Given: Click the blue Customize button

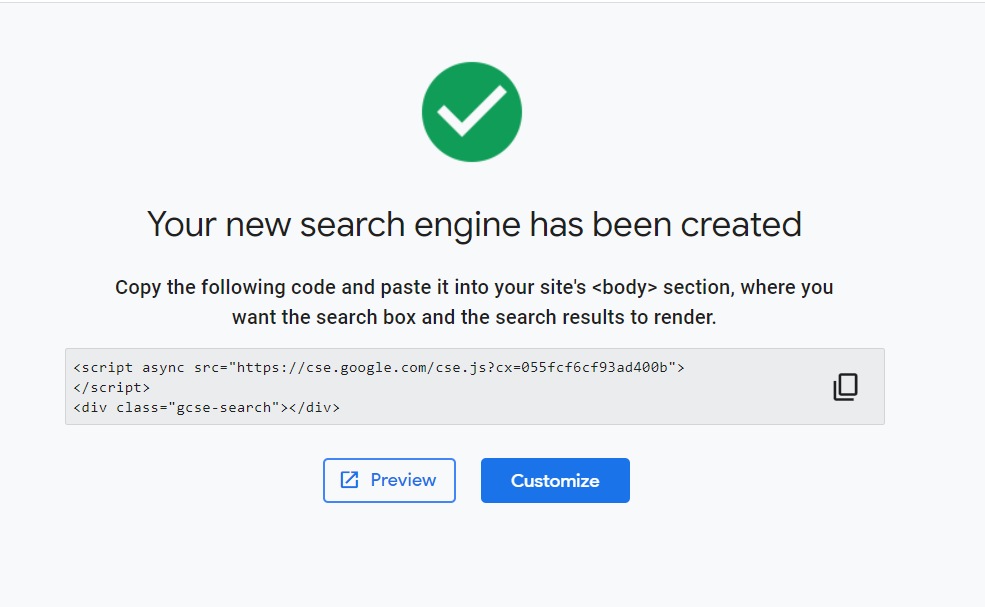Looking at the screenshot, I should pos(555,480).
